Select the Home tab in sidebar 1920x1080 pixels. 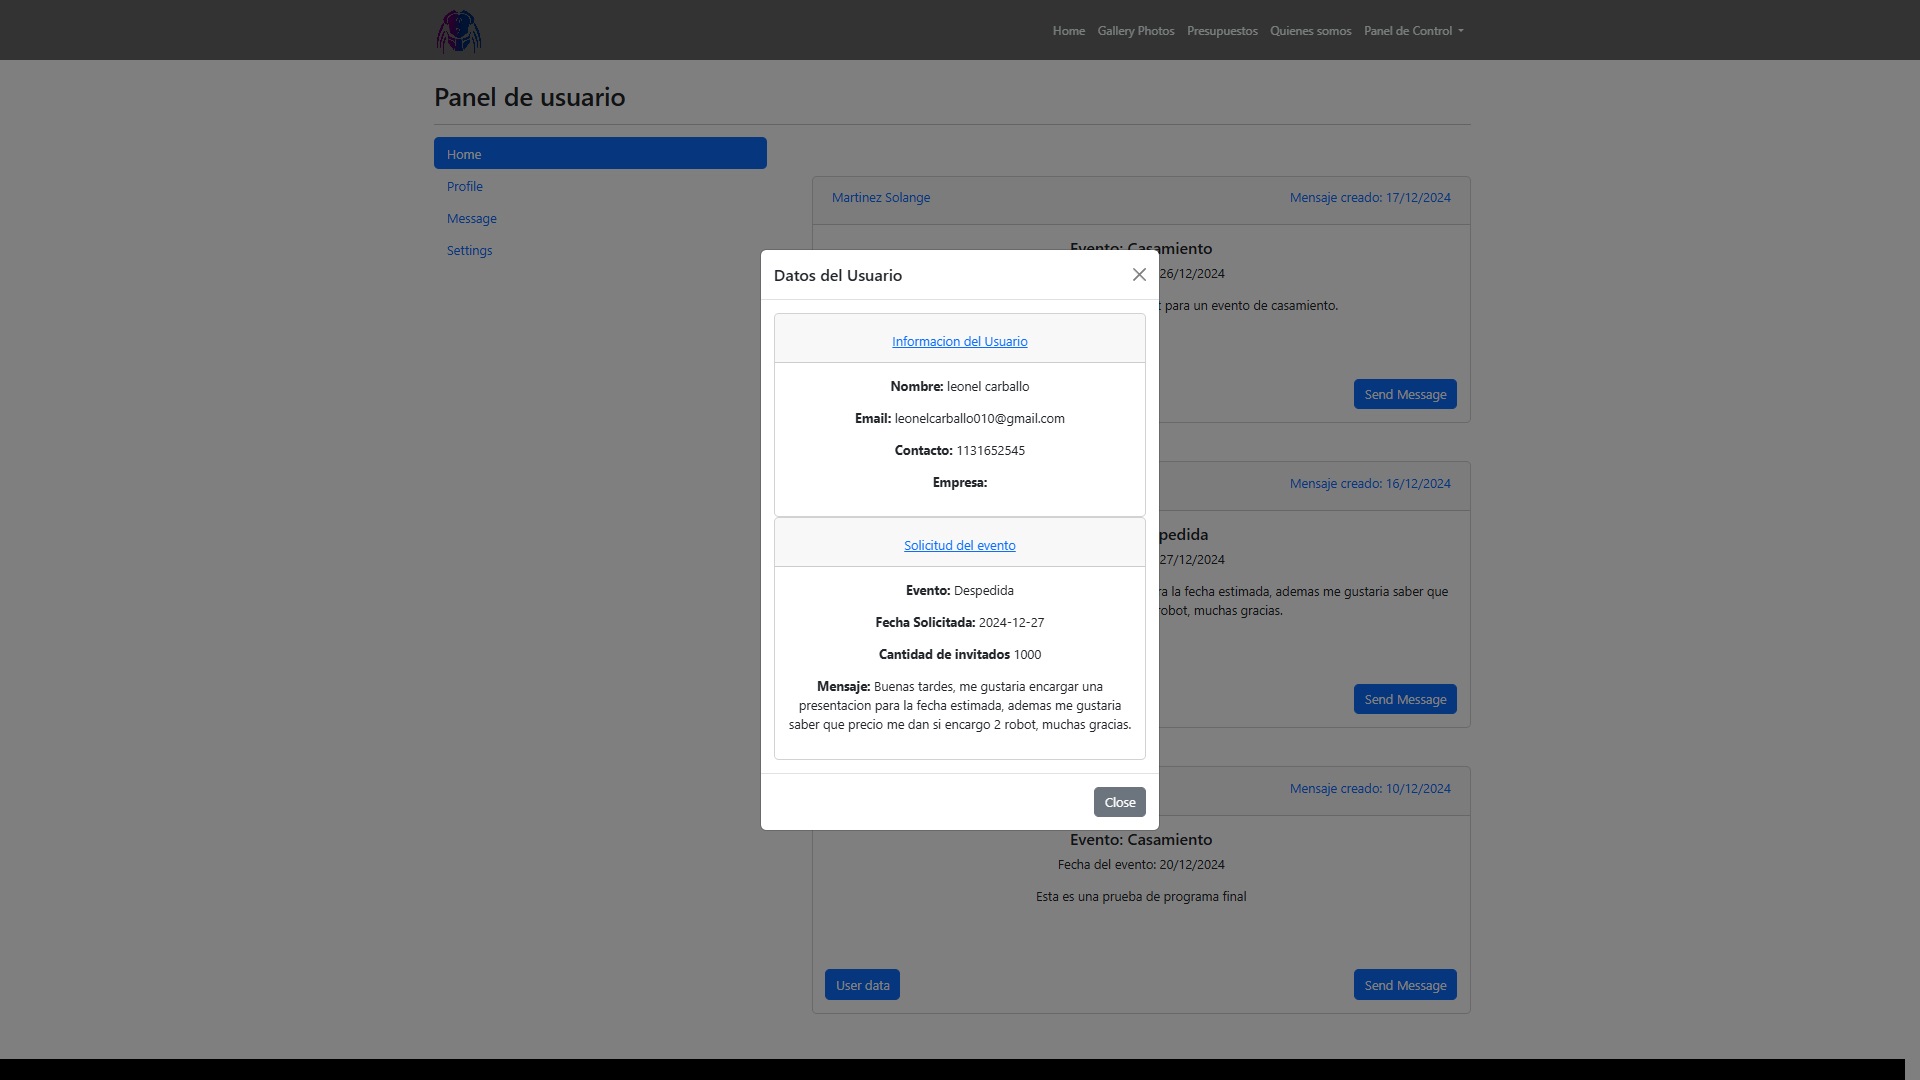click(x=600, y=154)
